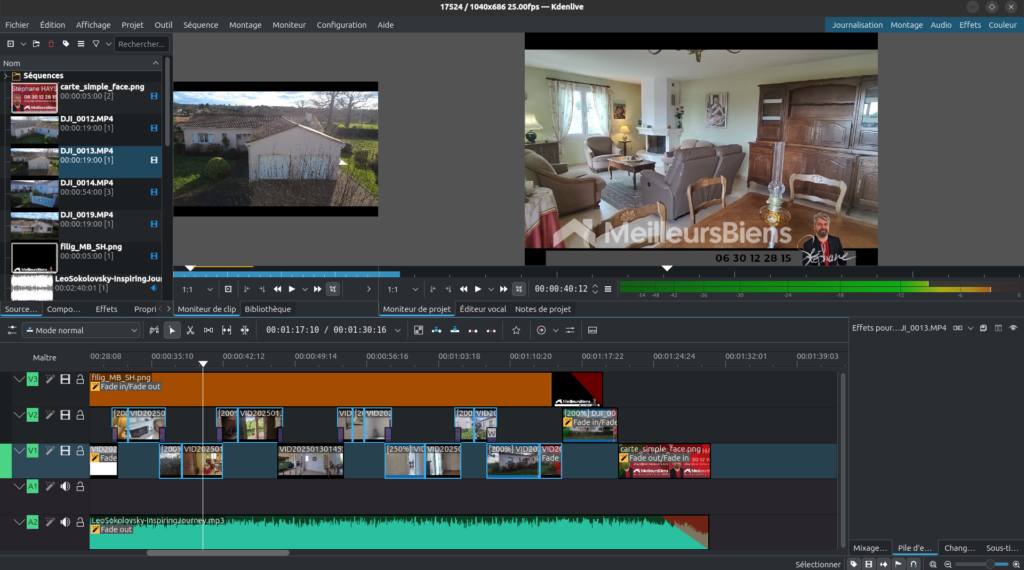Open the Séquence menu
Viewport: 1024px width, 570px height.
pos(200,25)
